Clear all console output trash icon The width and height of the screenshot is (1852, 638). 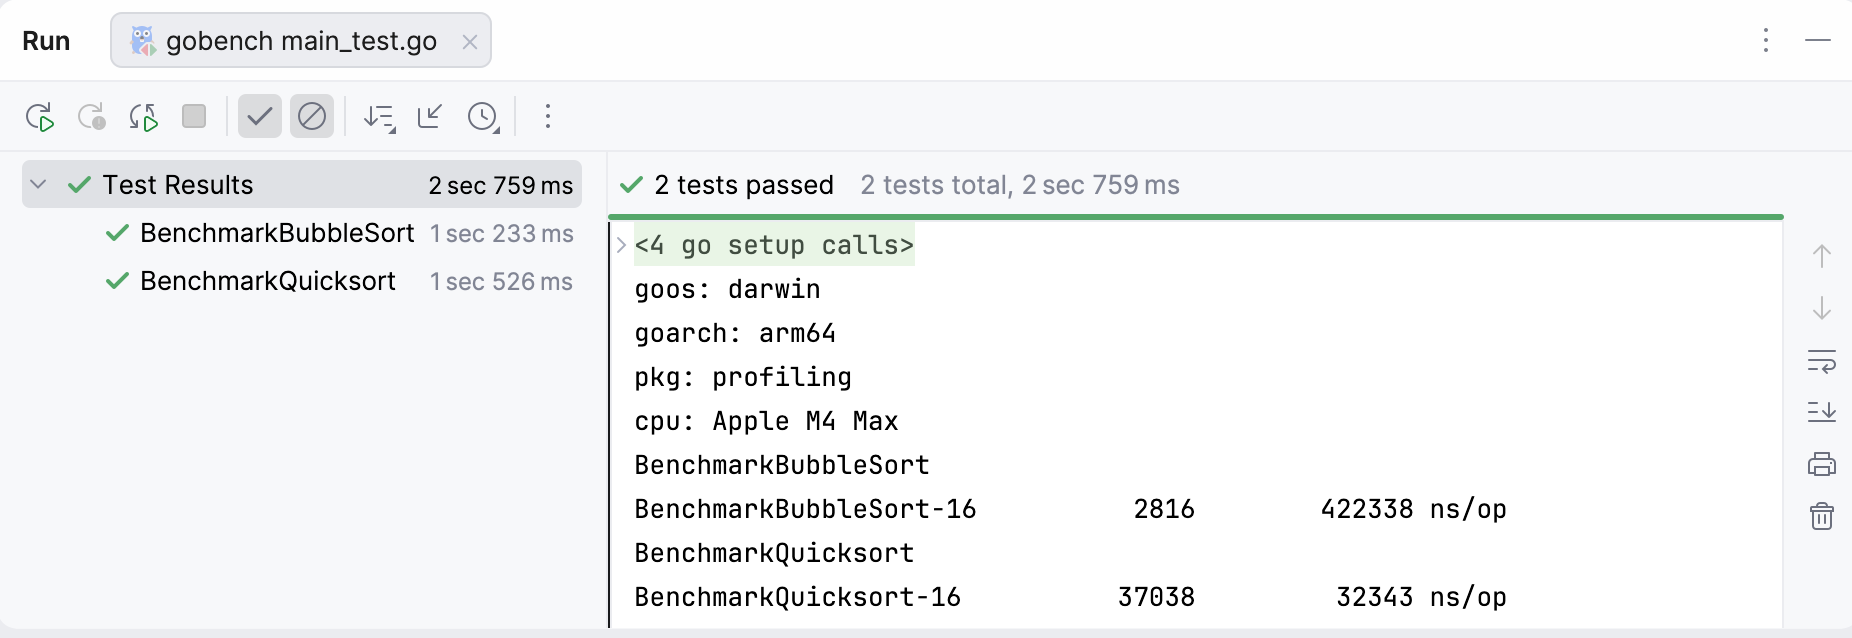[x=1822, y=516]
